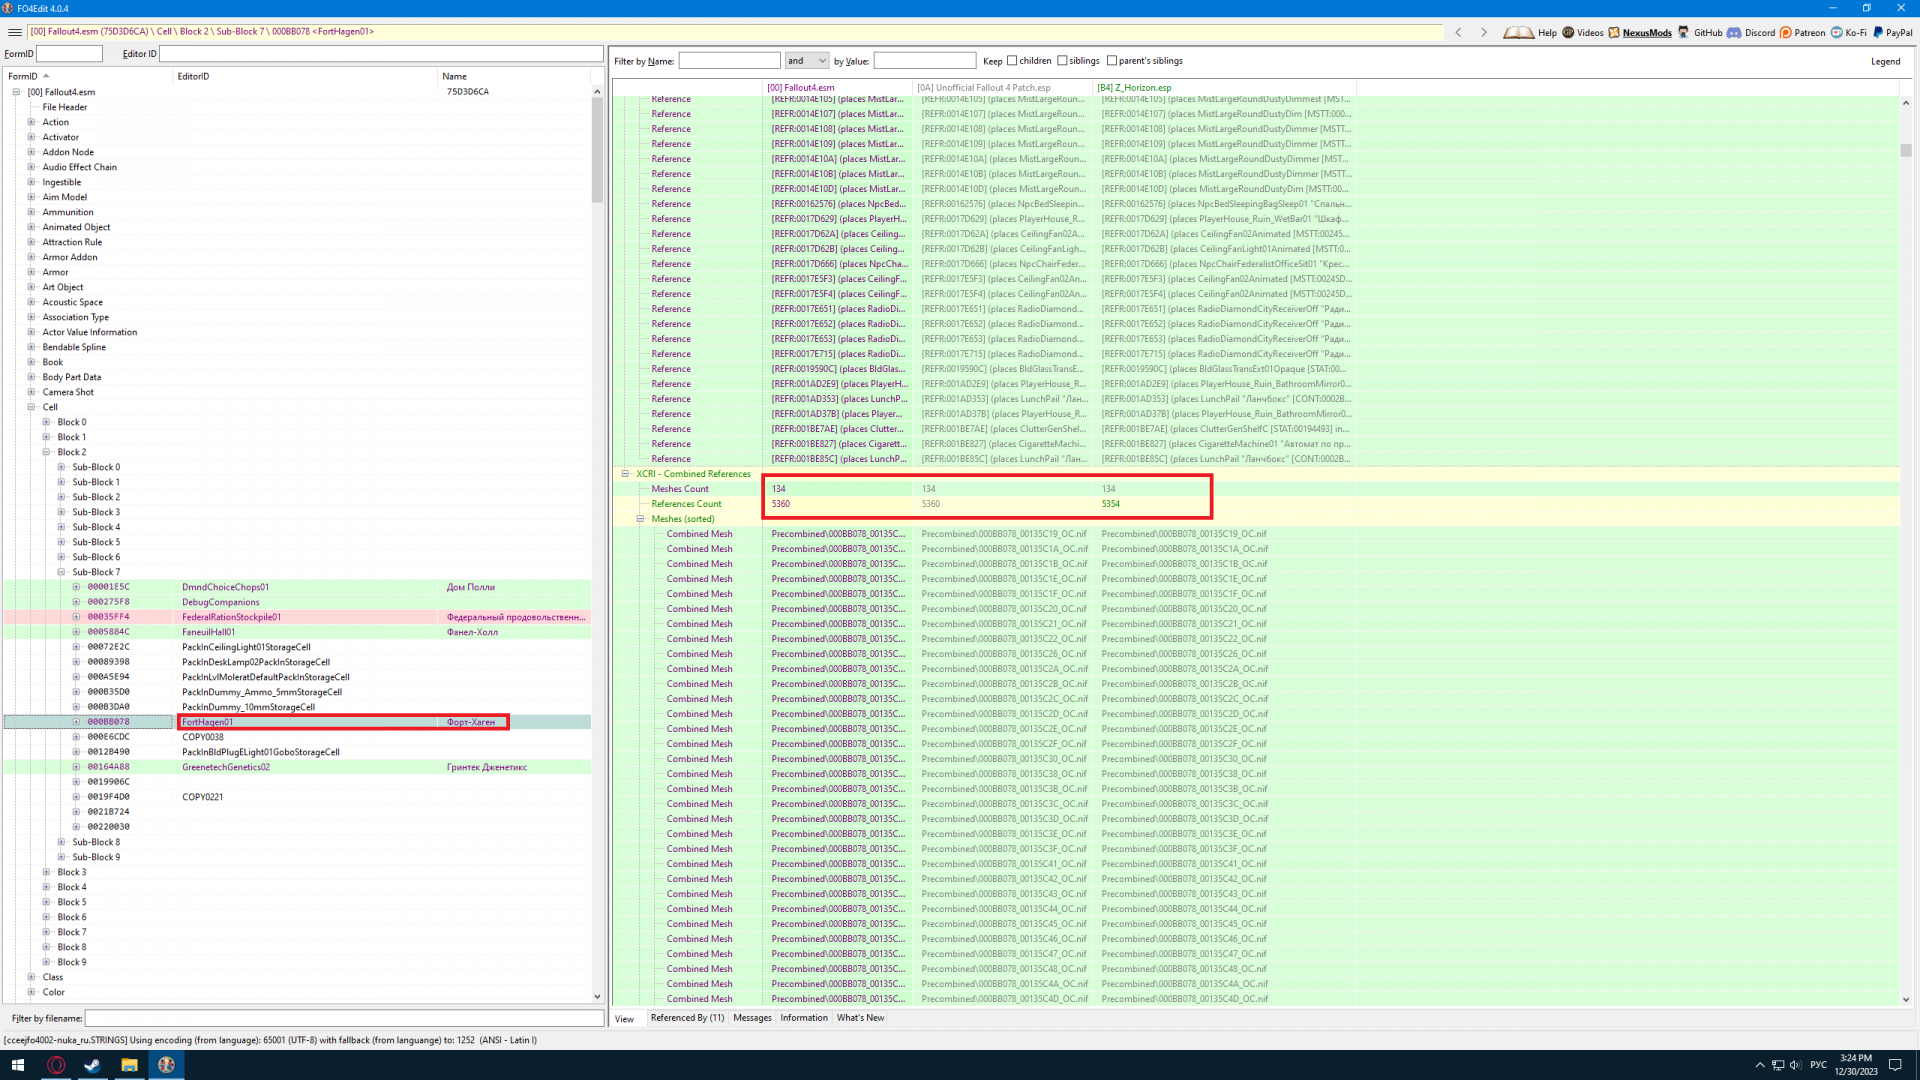Enable the parent's siblings checkbox
1920x1080 pixels.
click(1112, 61)
